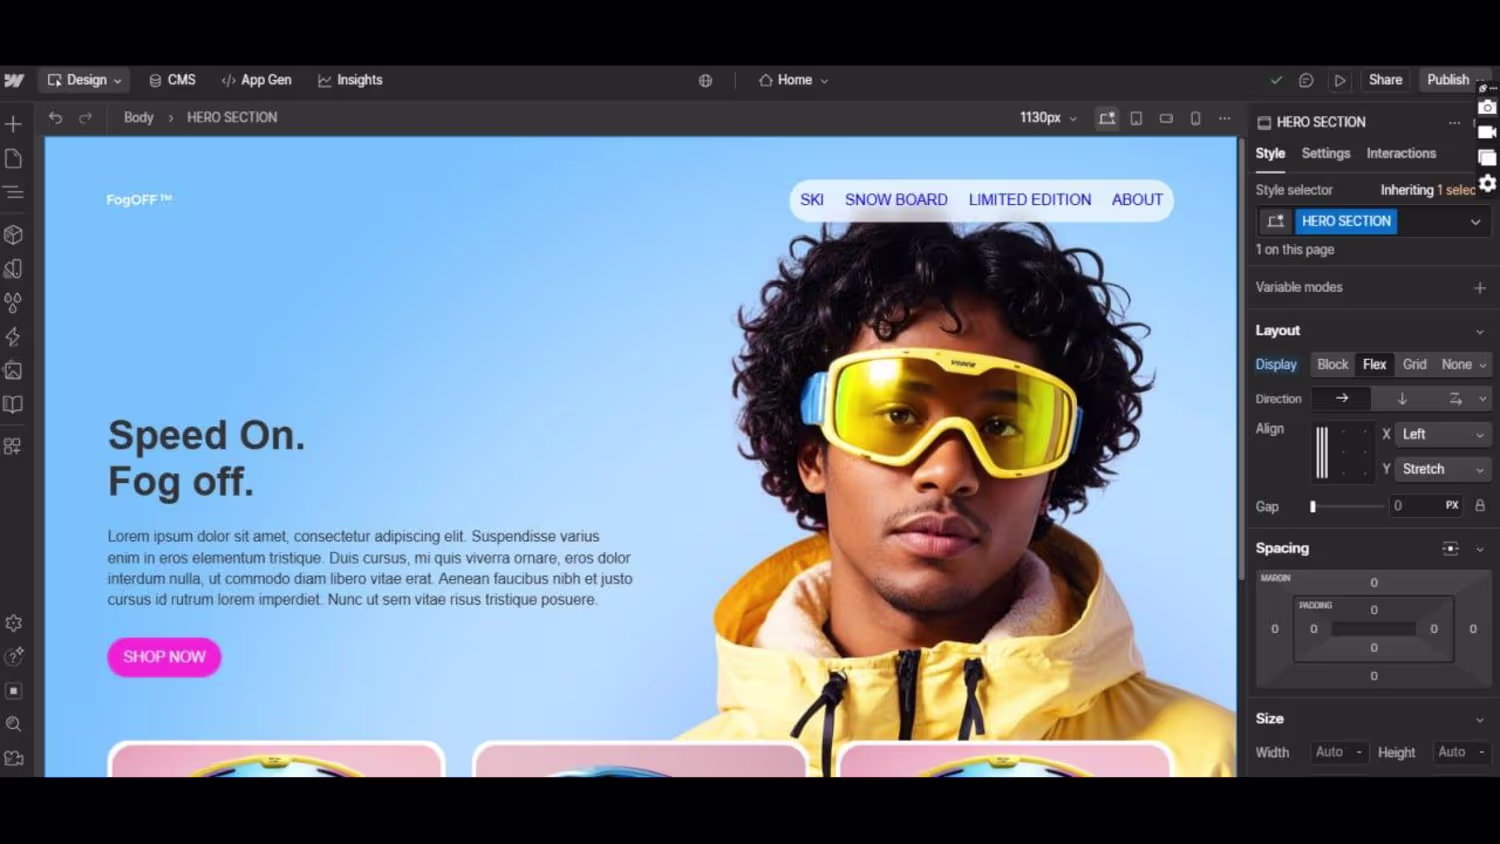Set flex direction to horizontal arrow

[1342, 399]
